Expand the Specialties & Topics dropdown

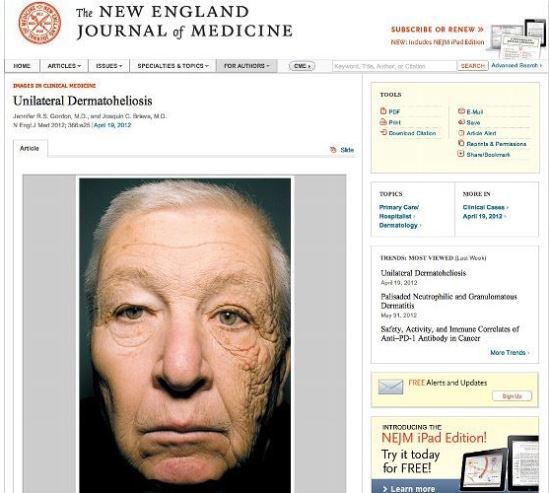pyautogui.click(x=173, y=66)
